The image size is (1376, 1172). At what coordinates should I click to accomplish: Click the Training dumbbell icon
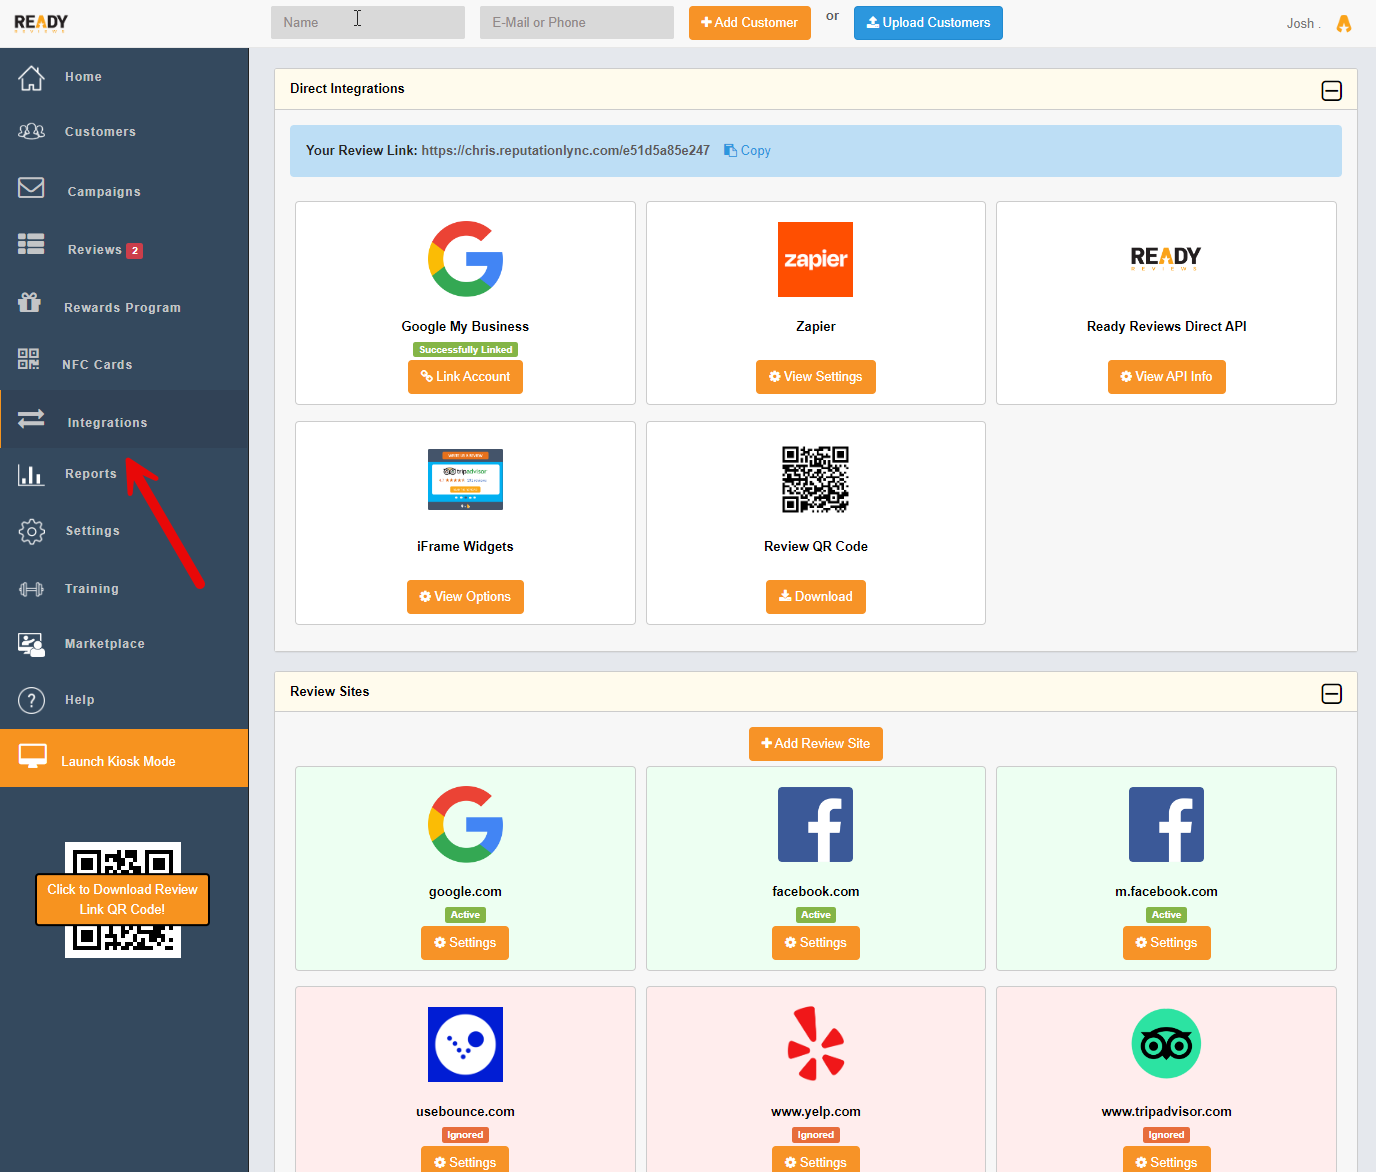click(x=32, y=589)
